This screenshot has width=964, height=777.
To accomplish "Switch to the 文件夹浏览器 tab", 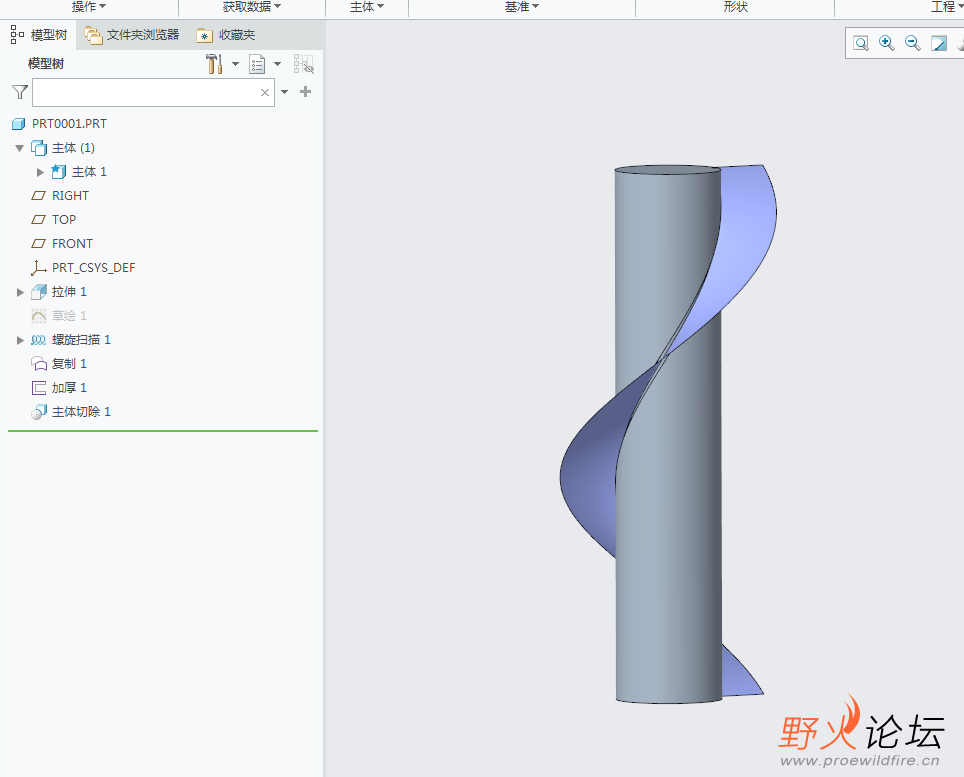I will [132, 35].
